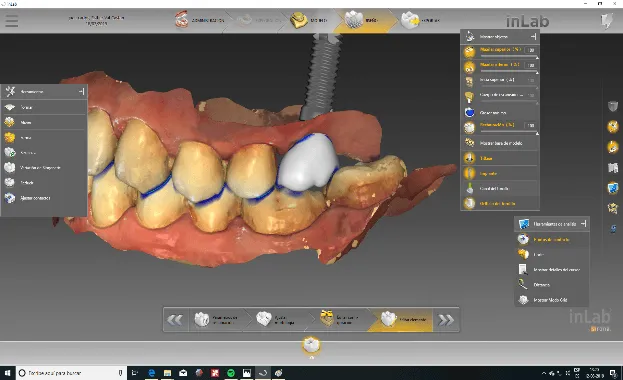The width and height of the screenshot is (623, 380).
Task: Choose the Variación Biogenérica tool
Action: [x=44, y=167]
